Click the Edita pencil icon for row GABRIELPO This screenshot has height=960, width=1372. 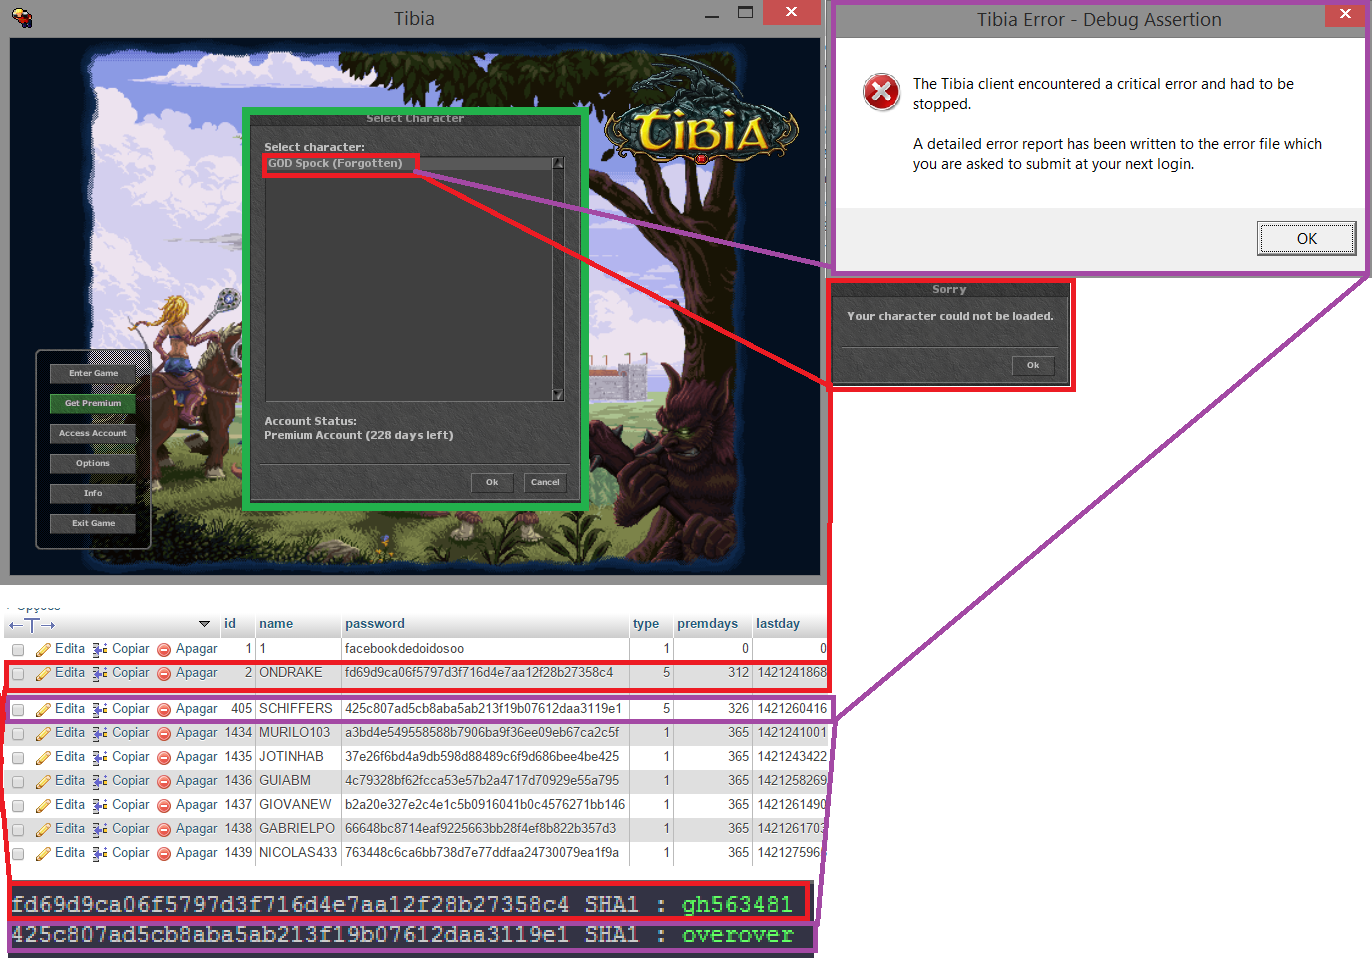click(x=43, y=830)
